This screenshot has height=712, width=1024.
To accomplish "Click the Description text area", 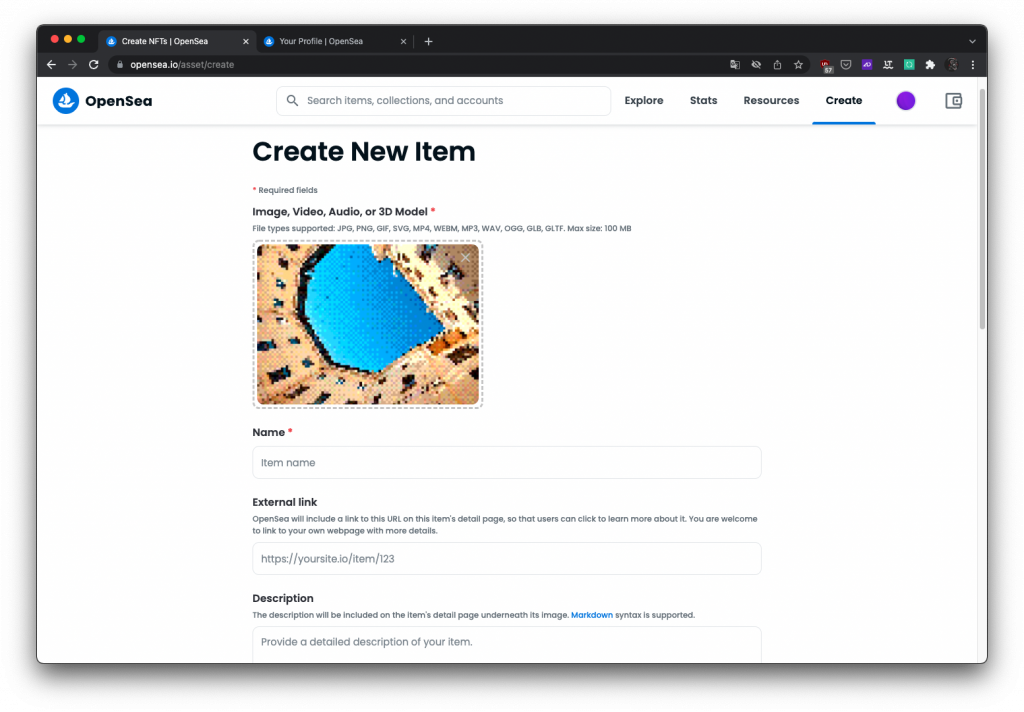I will (507, 645).
